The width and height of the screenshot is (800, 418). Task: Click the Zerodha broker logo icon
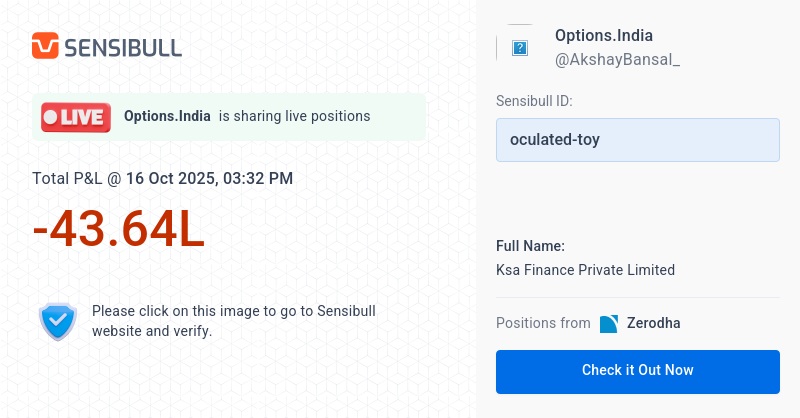609,324
